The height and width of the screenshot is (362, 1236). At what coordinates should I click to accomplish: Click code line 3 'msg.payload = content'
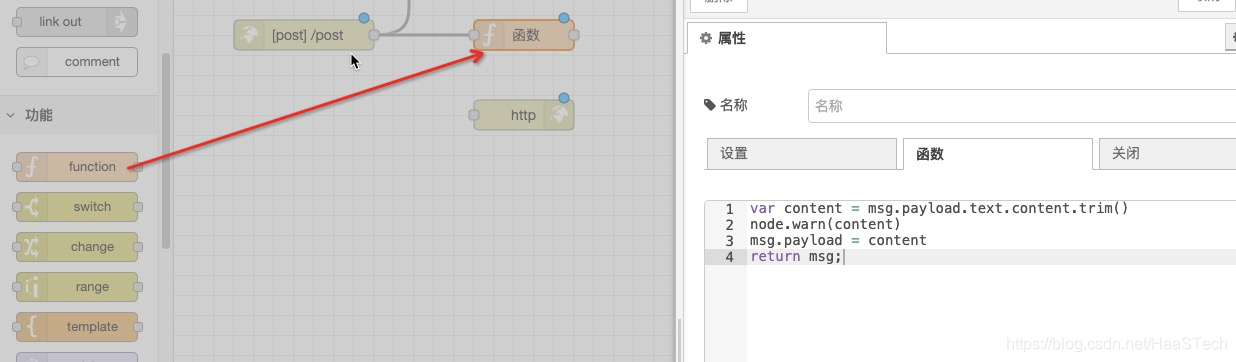(x=838, y=241)
